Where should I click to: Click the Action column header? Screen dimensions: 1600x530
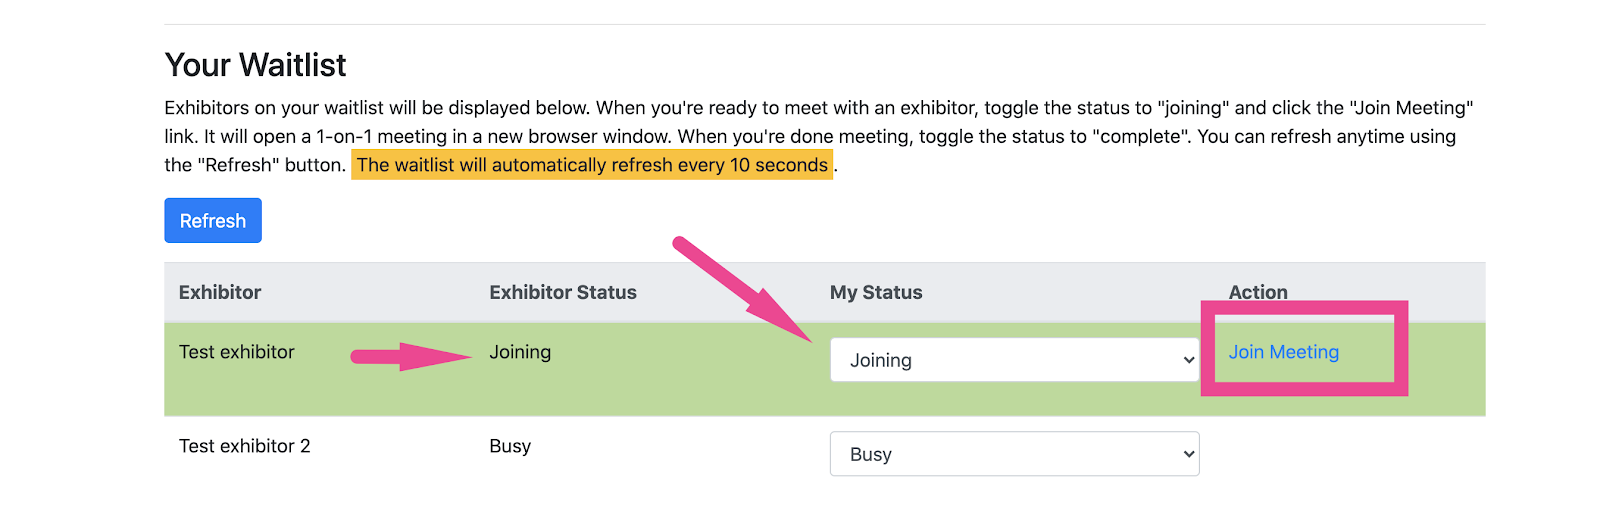click(x=1258, y=292)
